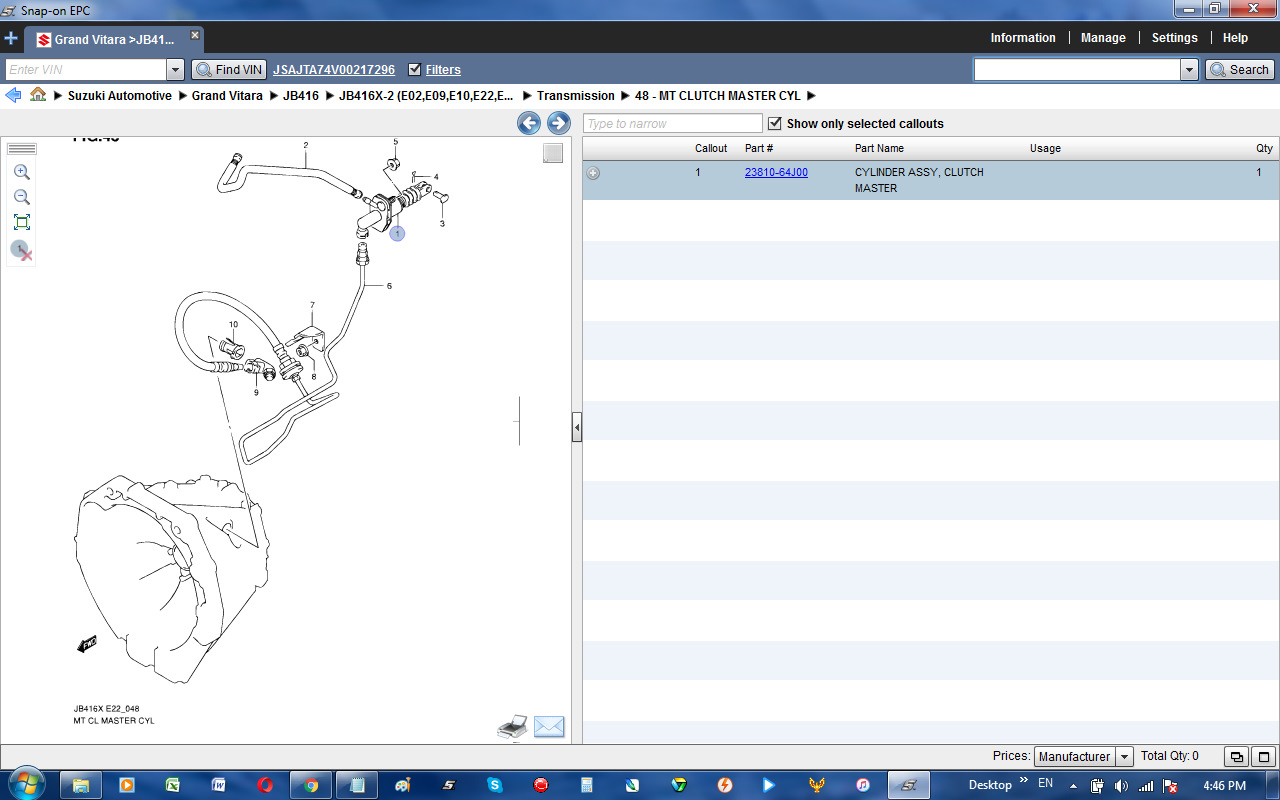The image size is (1280, 800).
Task: Click callout 2 on the hose
Action: tap(306, 145)
